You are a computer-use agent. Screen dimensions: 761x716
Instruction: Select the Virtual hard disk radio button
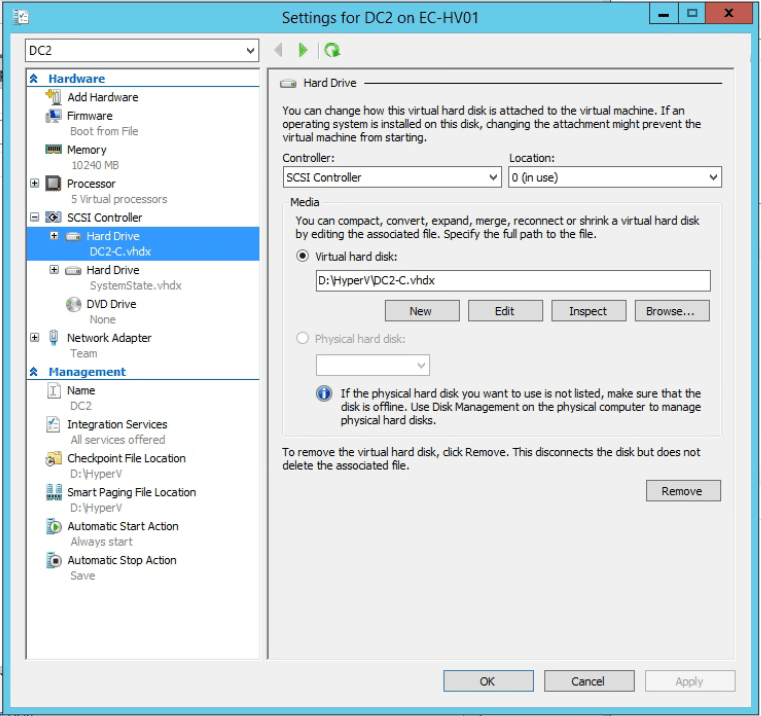(303, 256)
